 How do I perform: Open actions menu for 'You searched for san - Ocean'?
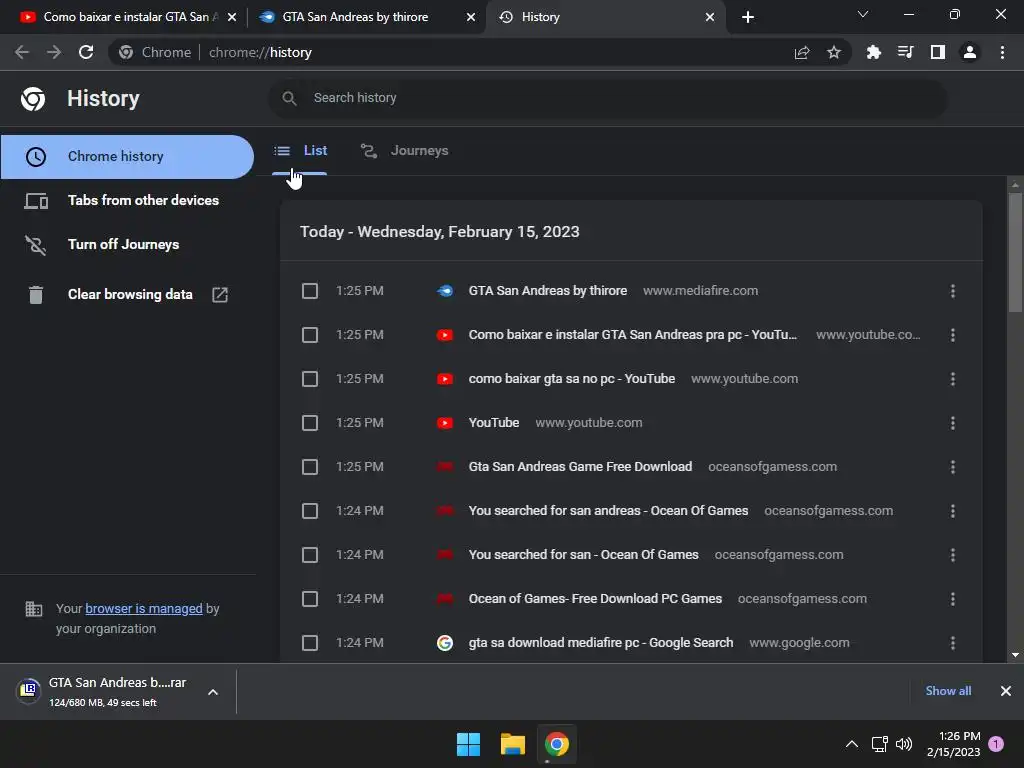953,555
